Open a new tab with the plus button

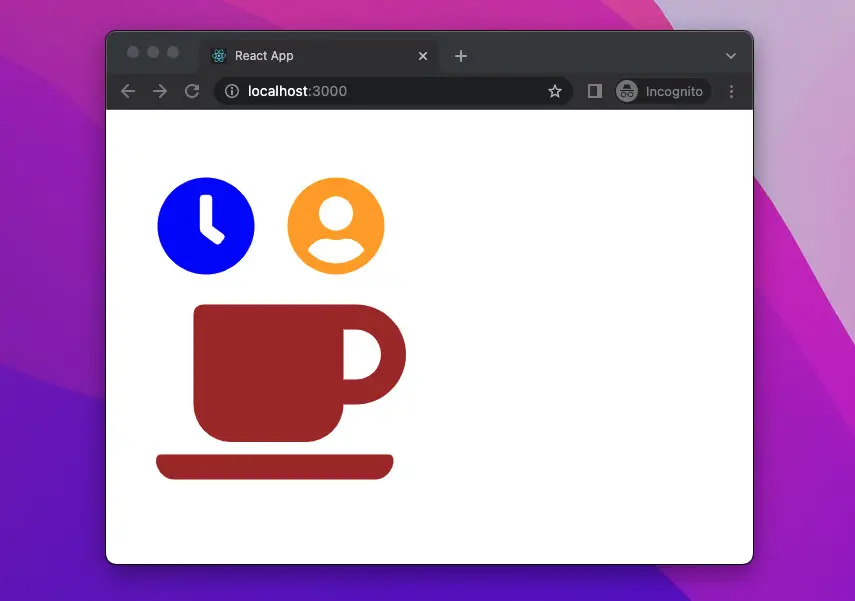(461, 56)
